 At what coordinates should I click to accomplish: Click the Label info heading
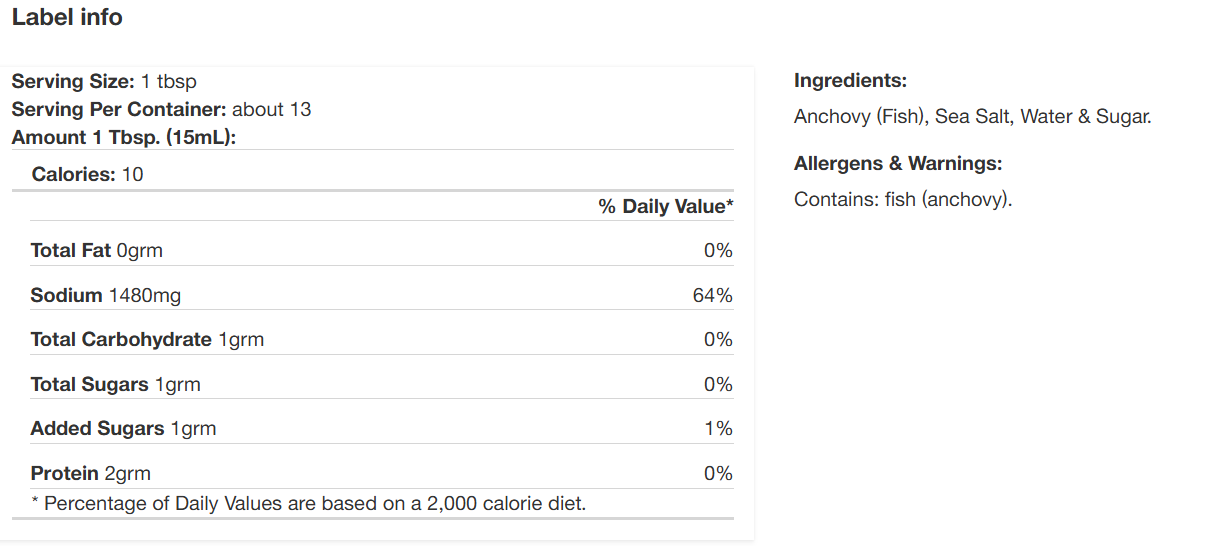[67, 17]
